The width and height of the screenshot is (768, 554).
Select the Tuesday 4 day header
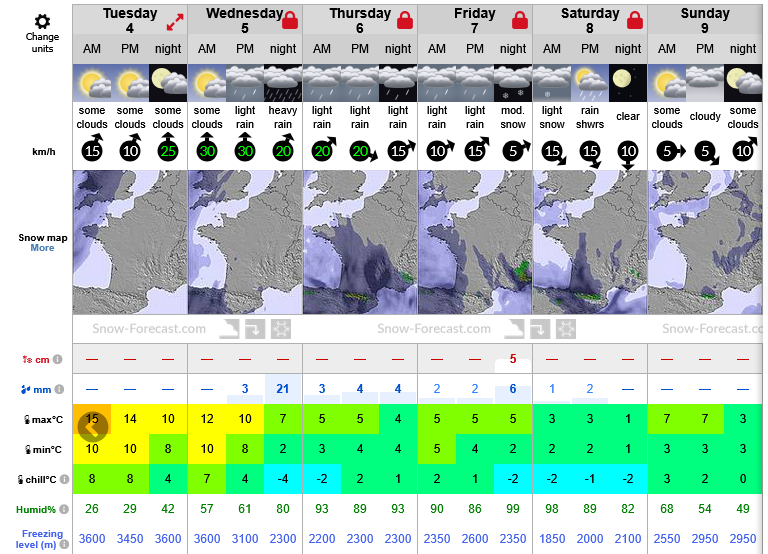point(130,20)
